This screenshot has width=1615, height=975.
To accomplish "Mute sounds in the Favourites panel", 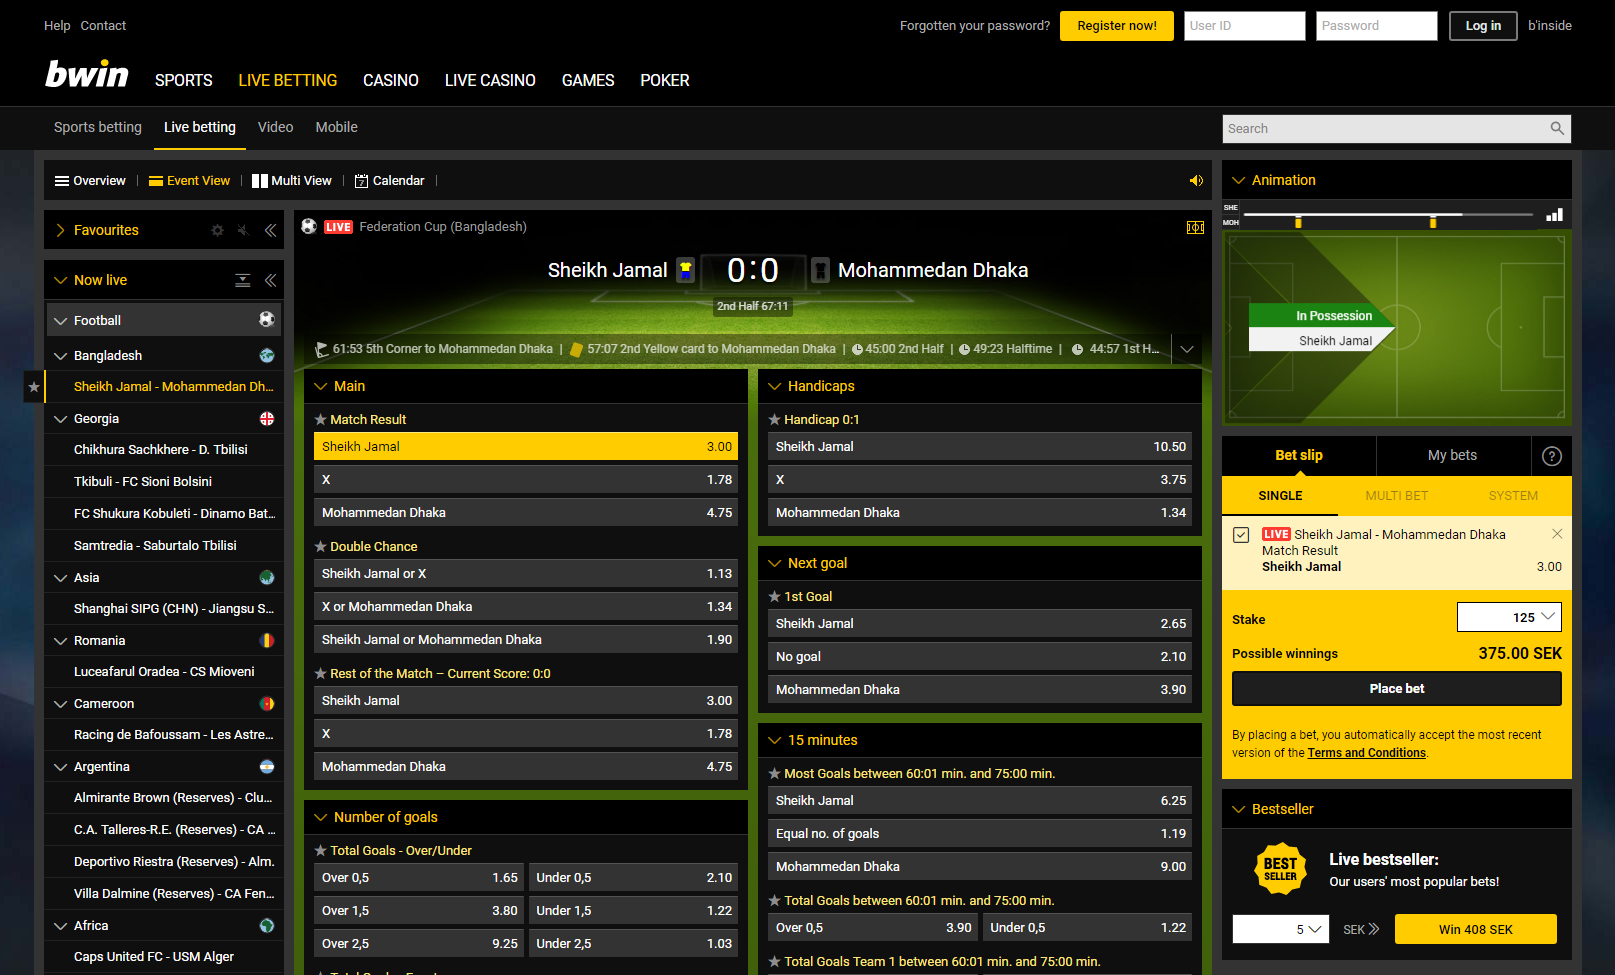I will [243, 230].
